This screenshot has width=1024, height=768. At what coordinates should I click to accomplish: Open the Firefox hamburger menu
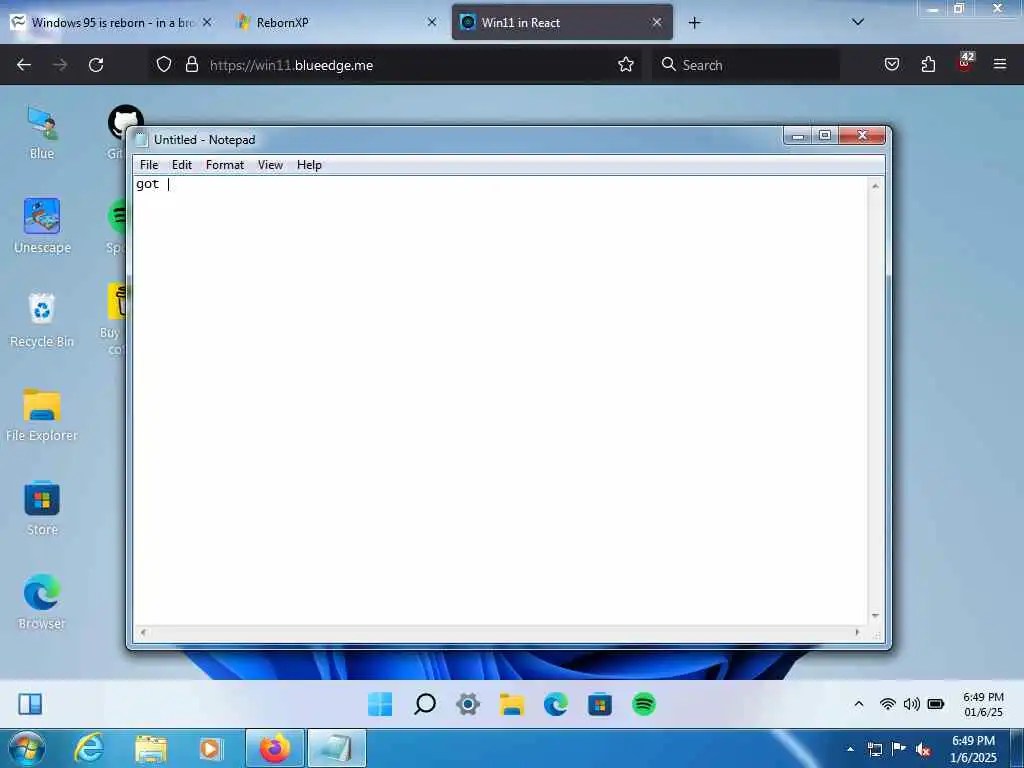(1000, 65)
